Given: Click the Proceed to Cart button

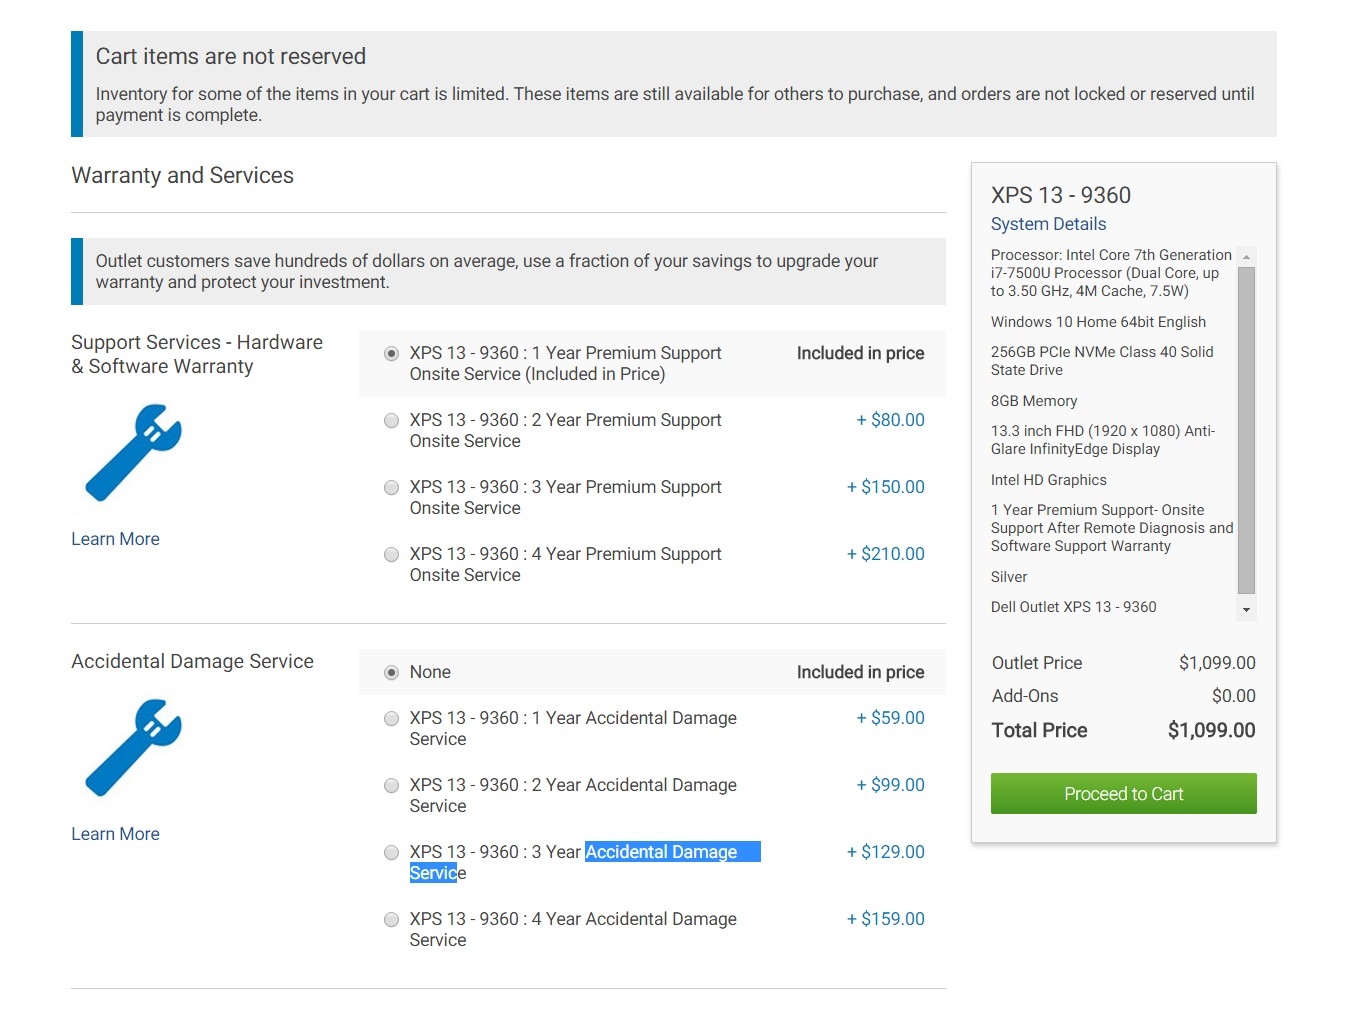Looking at the screenshot, I should click(1123, 794).
